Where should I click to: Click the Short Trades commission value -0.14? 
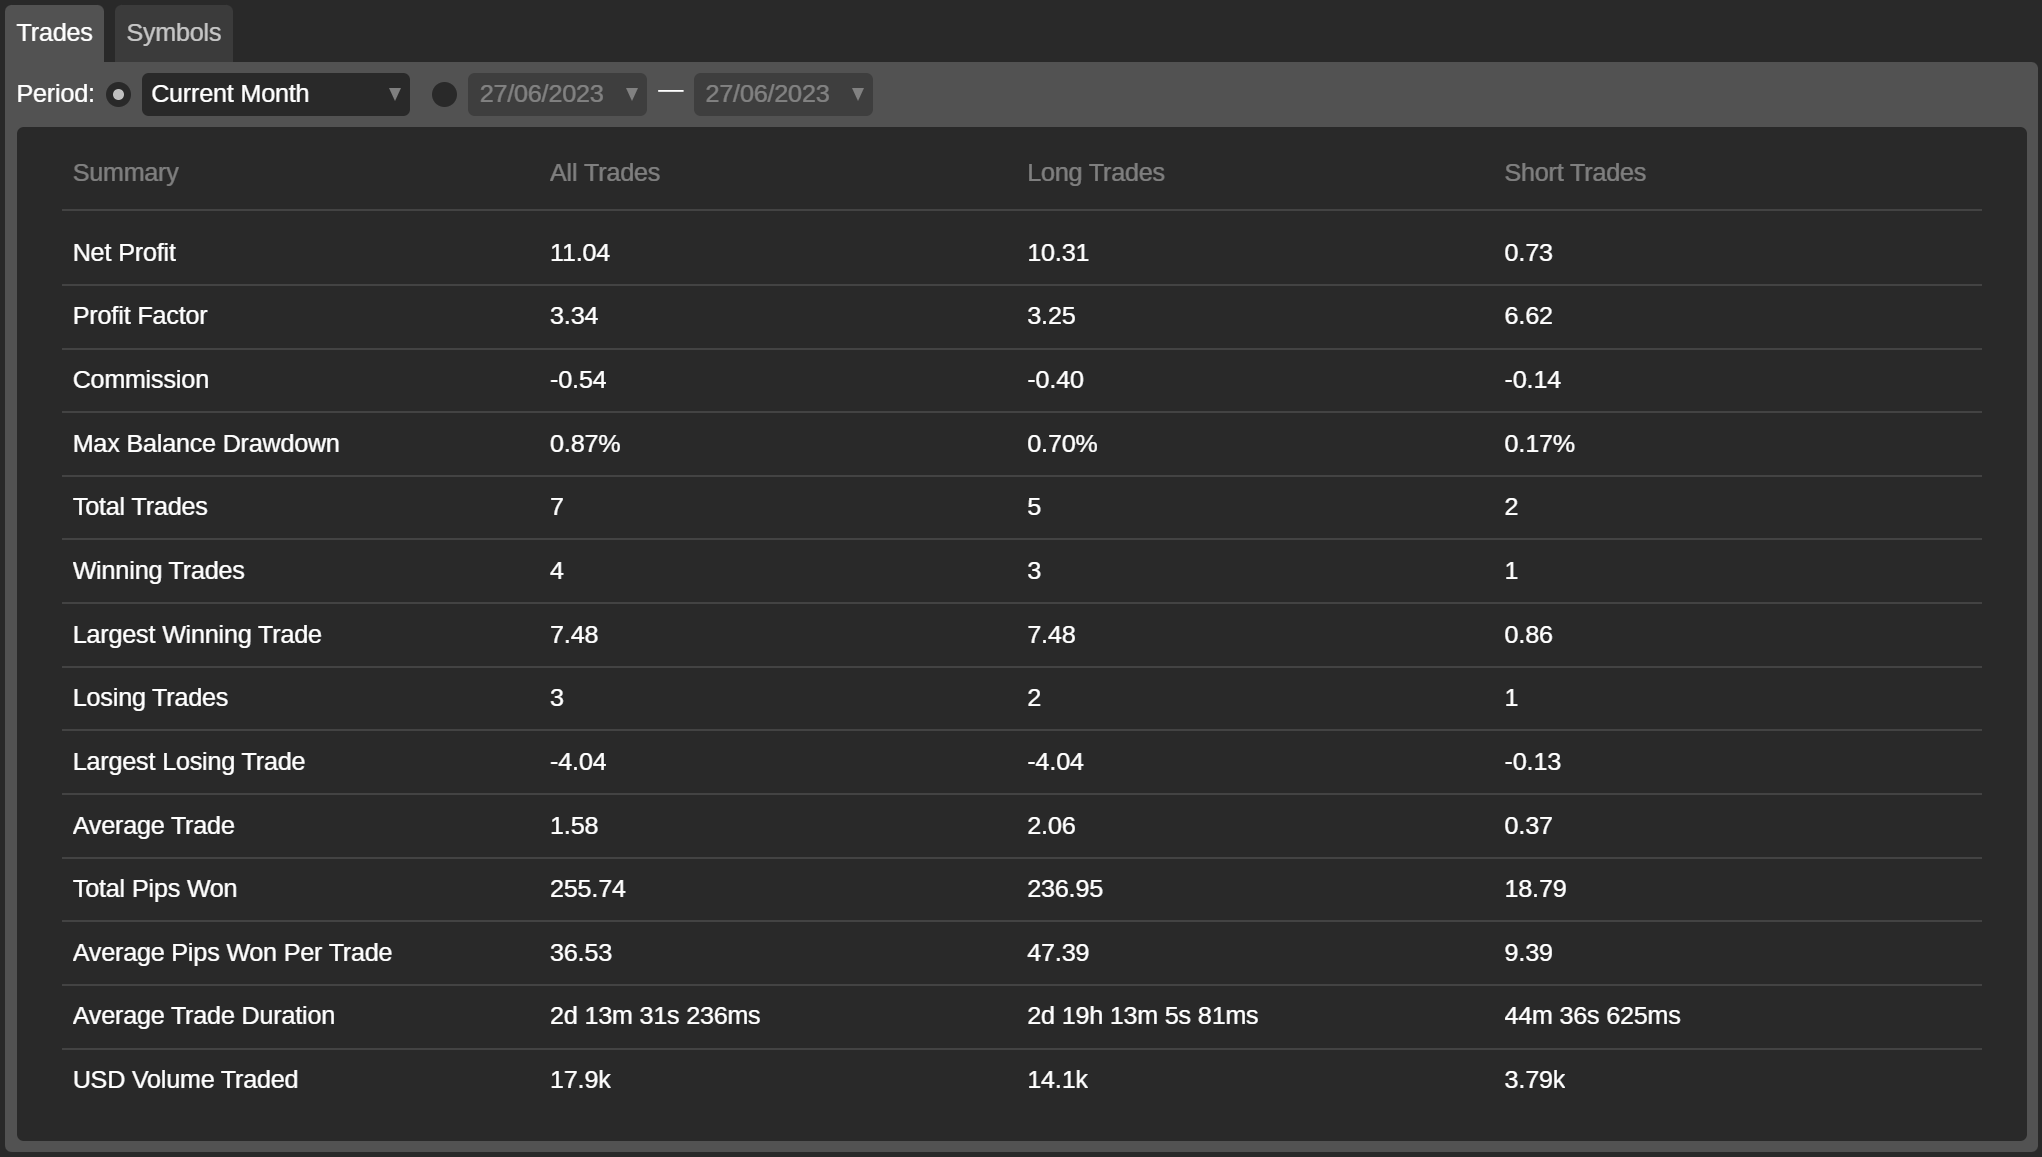point(1532,380)
